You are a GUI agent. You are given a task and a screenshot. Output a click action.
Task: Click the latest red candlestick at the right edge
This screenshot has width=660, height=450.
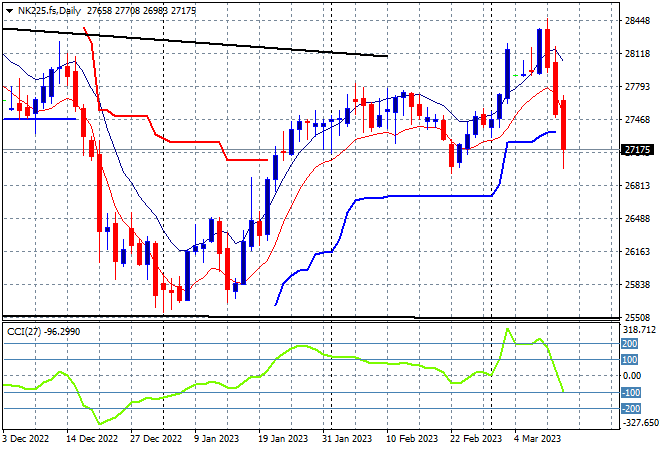coord(563,125)
